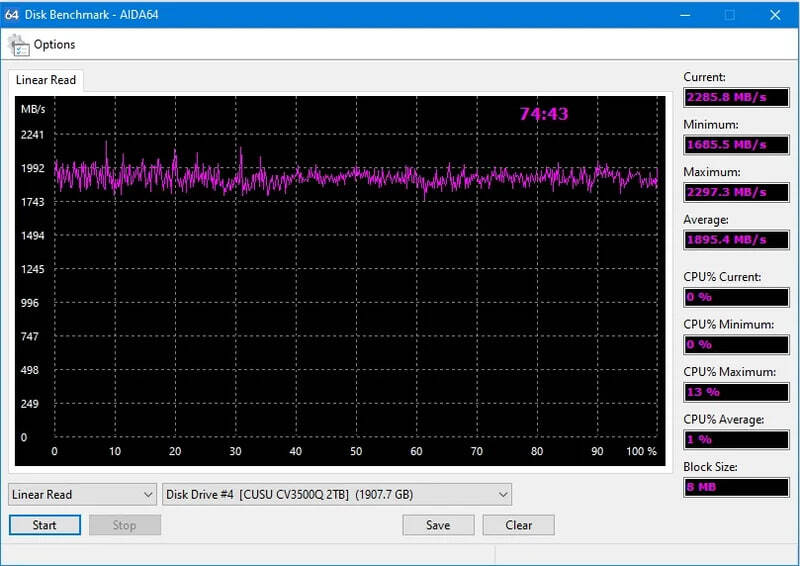Select the Average 1895.4 MB/s readout

coord(737,240)
